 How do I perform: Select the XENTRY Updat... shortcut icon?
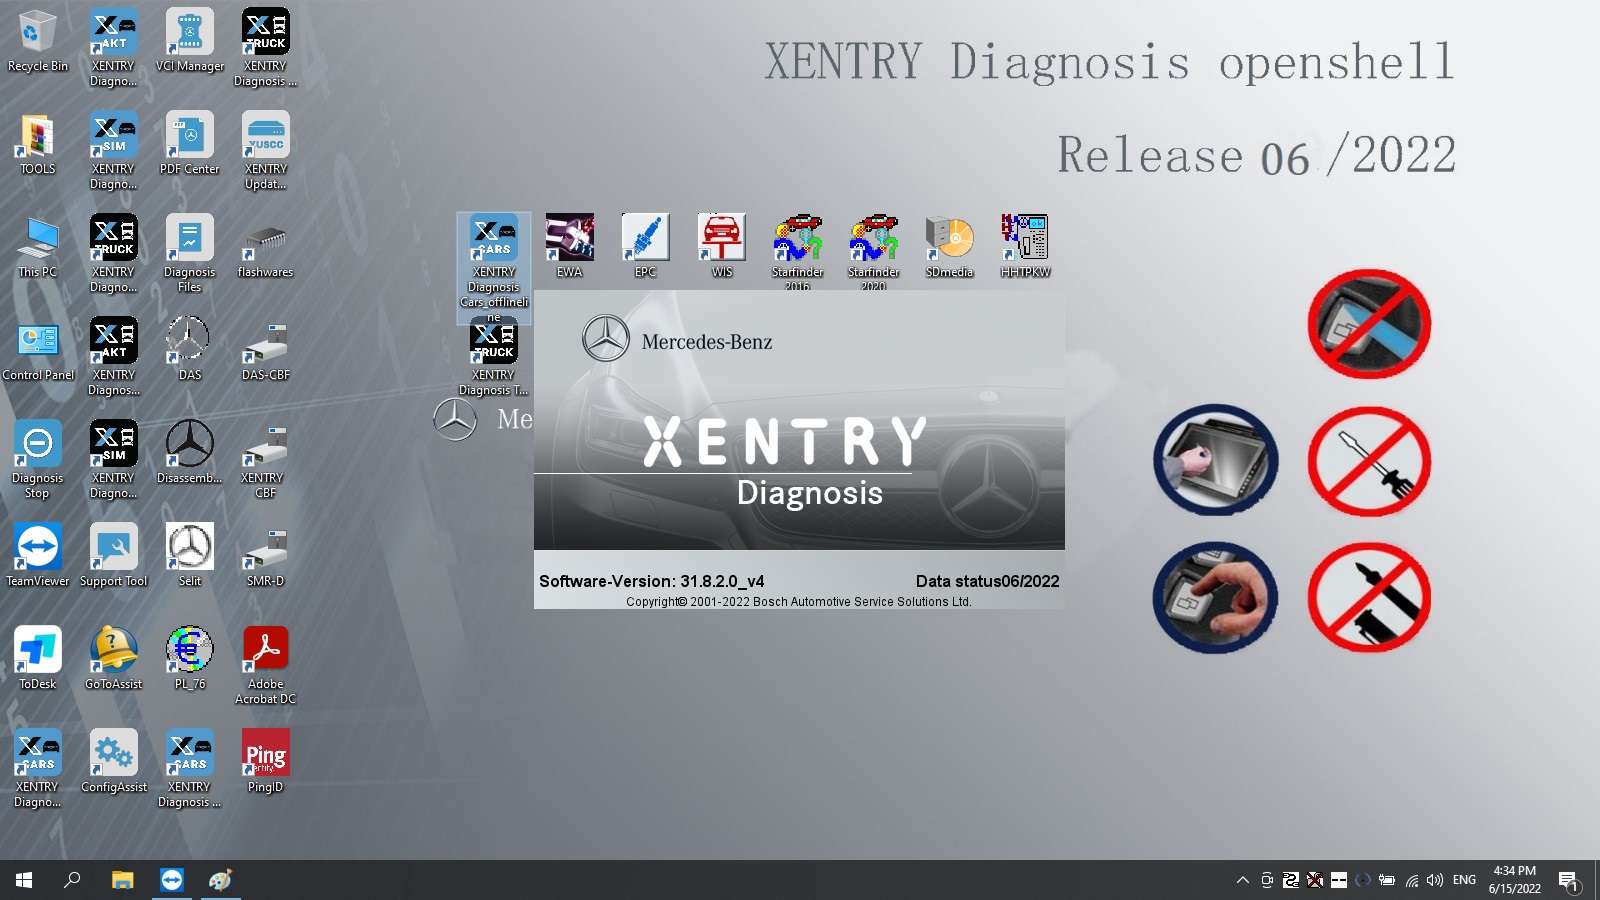(266, 150)
